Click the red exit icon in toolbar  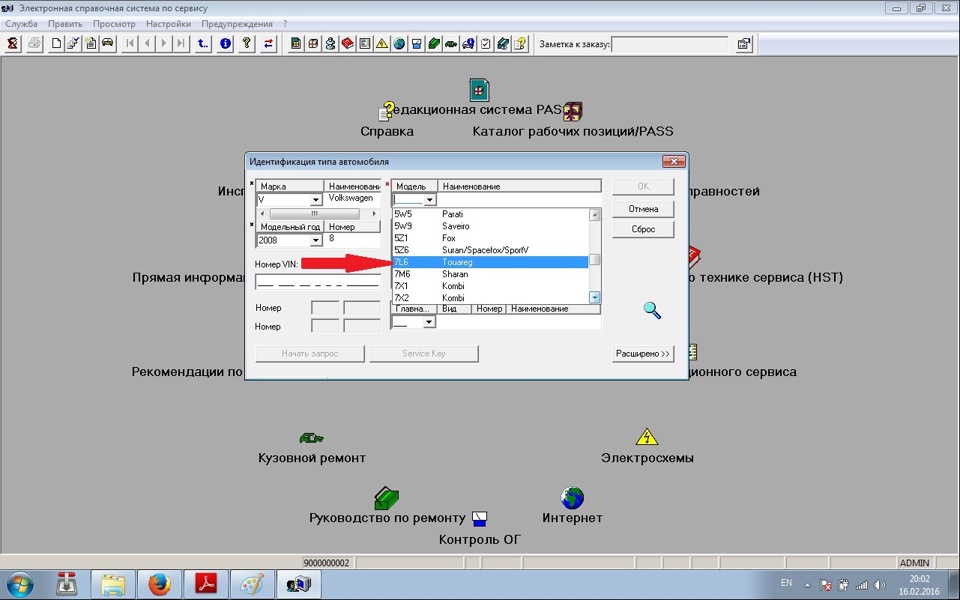click(x=13, y=43)
